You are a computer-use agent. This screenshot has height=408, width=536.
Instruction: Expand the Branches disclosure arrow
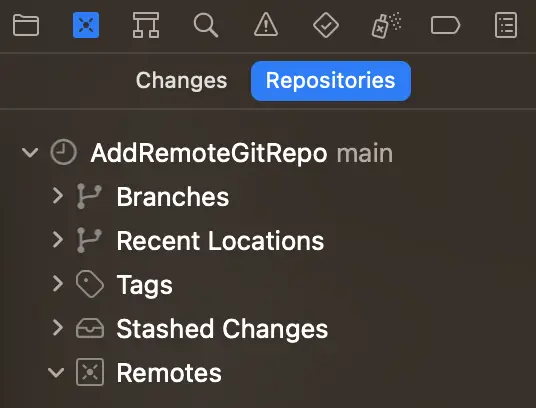pos(58,196)
